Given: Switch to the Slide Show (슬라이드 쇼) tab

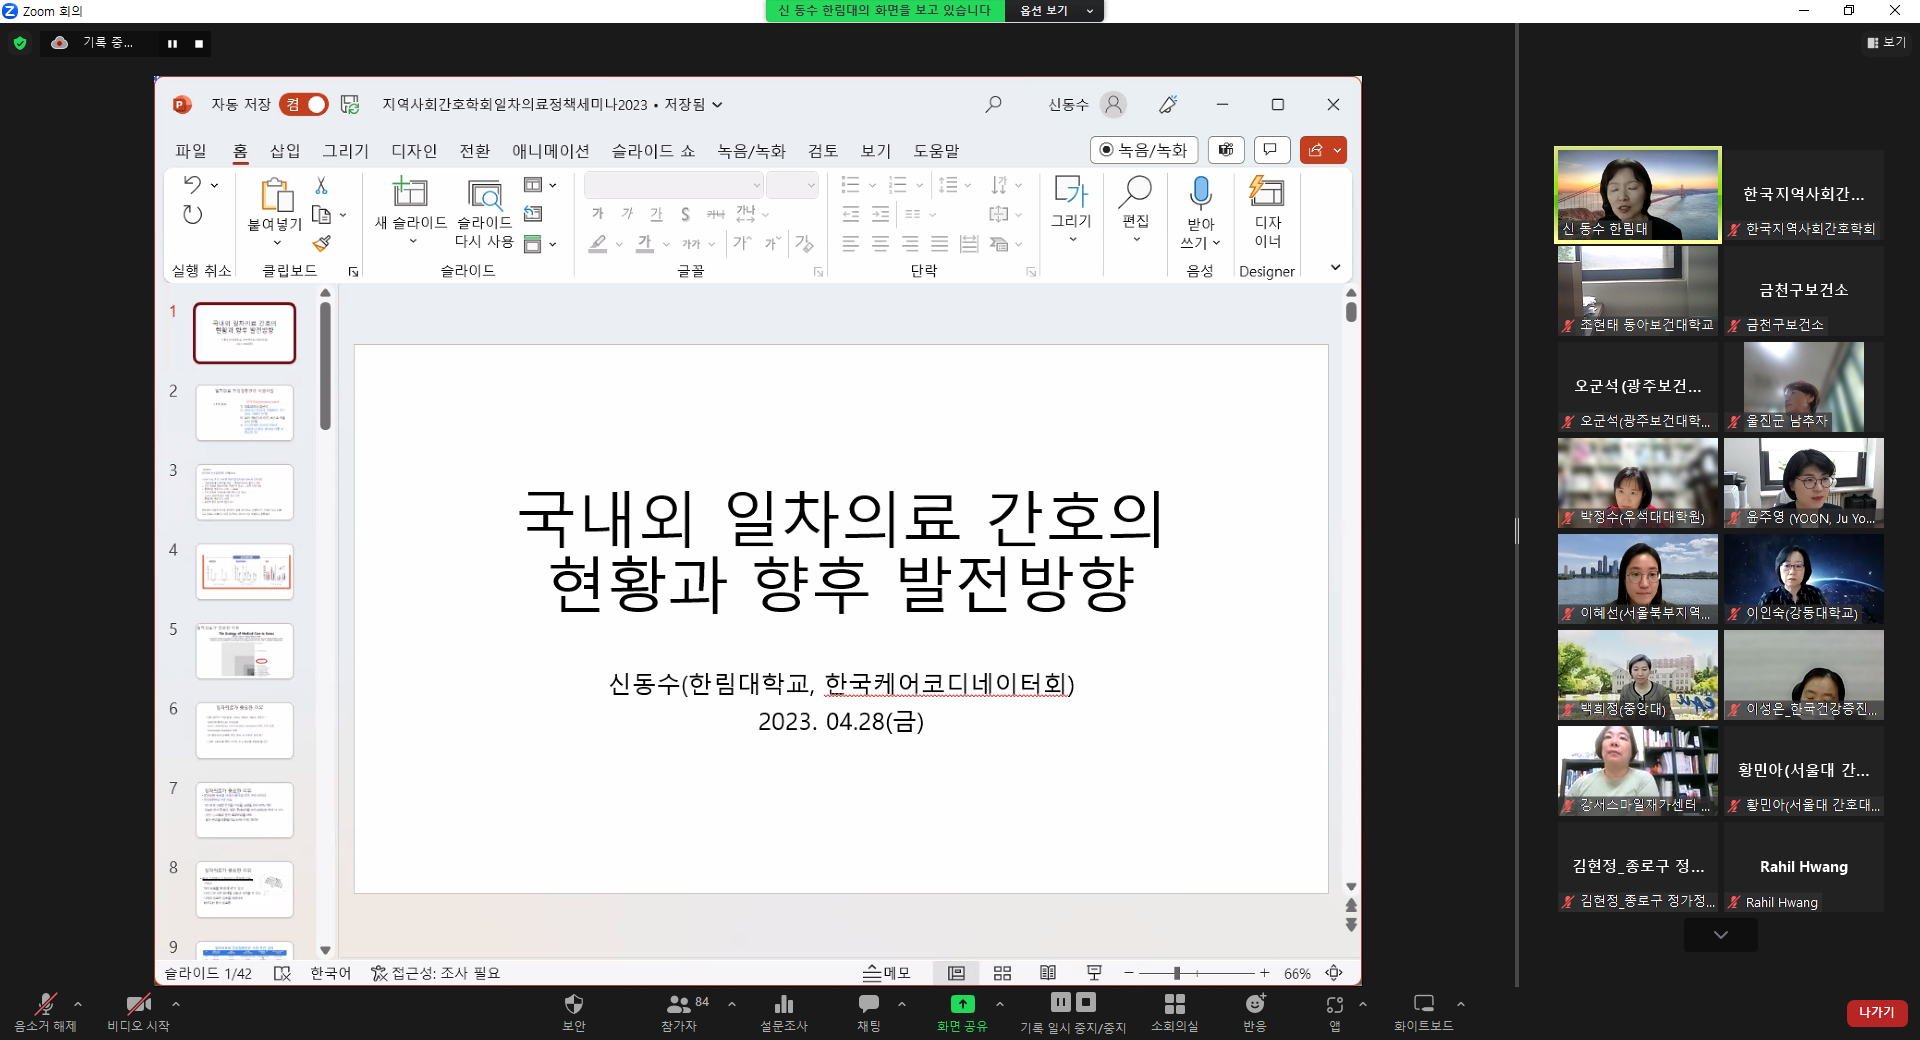Looking at the screenshot, I should tap(653, 151).
